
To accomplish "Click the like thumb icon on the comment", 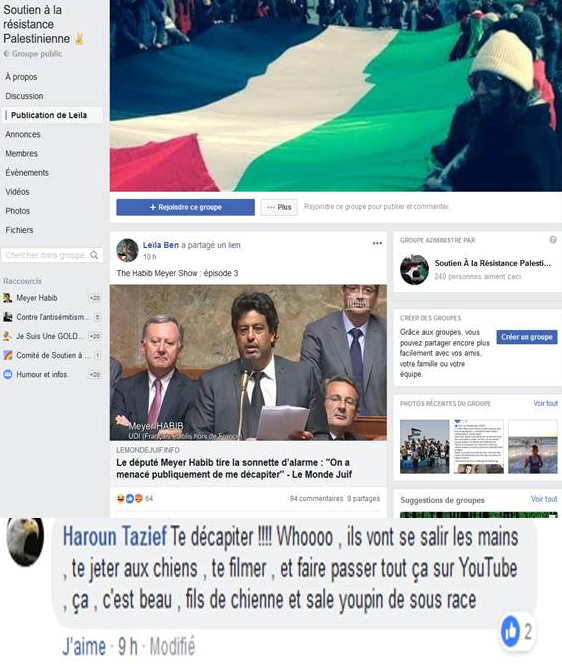I will tap(510, 631).
